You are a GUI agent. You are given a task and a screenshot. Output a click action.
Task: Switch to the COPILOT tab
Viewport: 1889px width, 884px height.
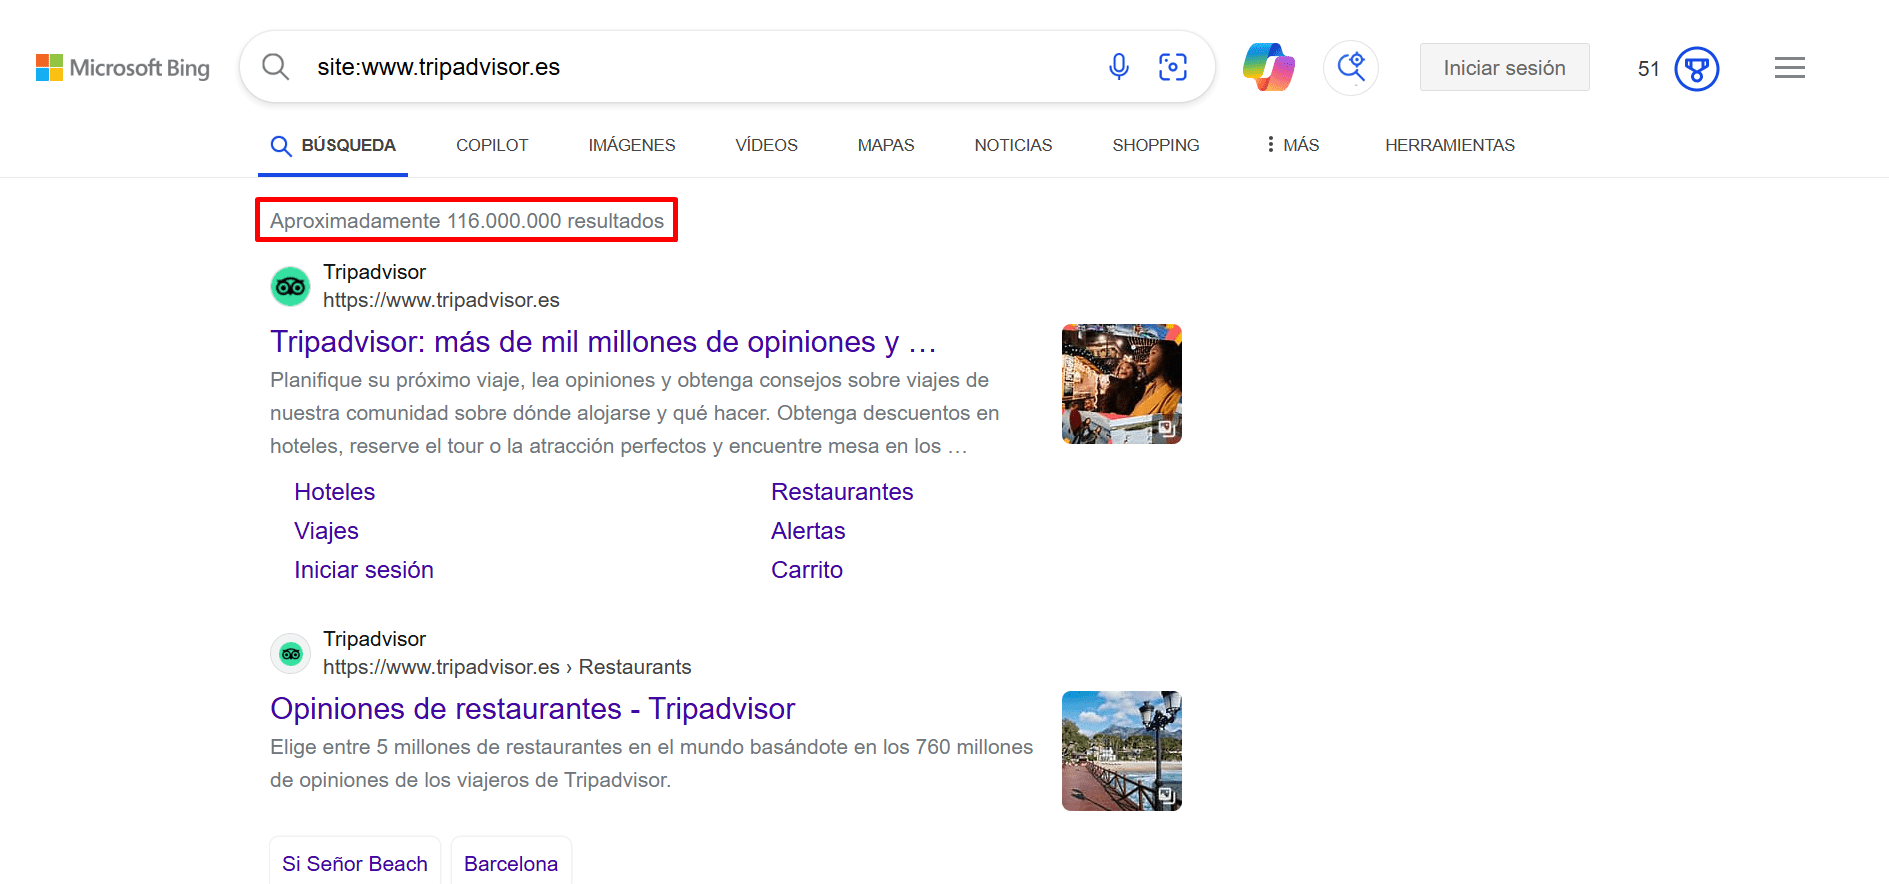click(492, 146)
